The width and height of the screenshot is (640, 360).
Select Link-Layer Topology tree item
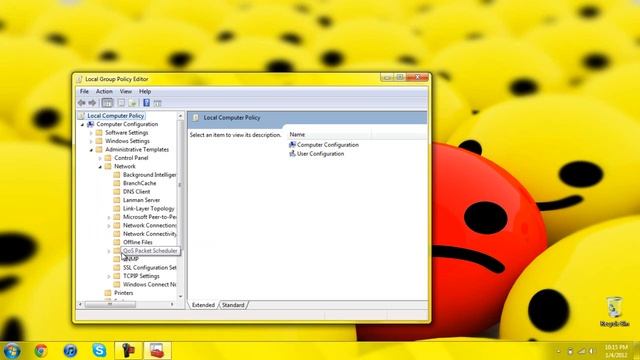coord(149,209)
